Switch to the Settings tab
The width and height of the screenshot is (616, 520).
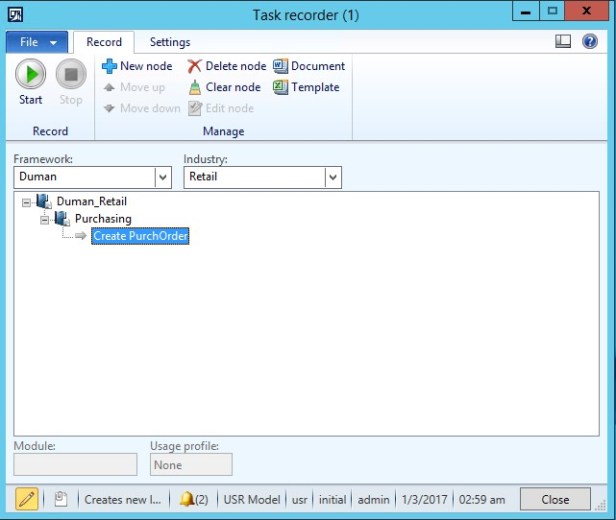coord(170,42)
